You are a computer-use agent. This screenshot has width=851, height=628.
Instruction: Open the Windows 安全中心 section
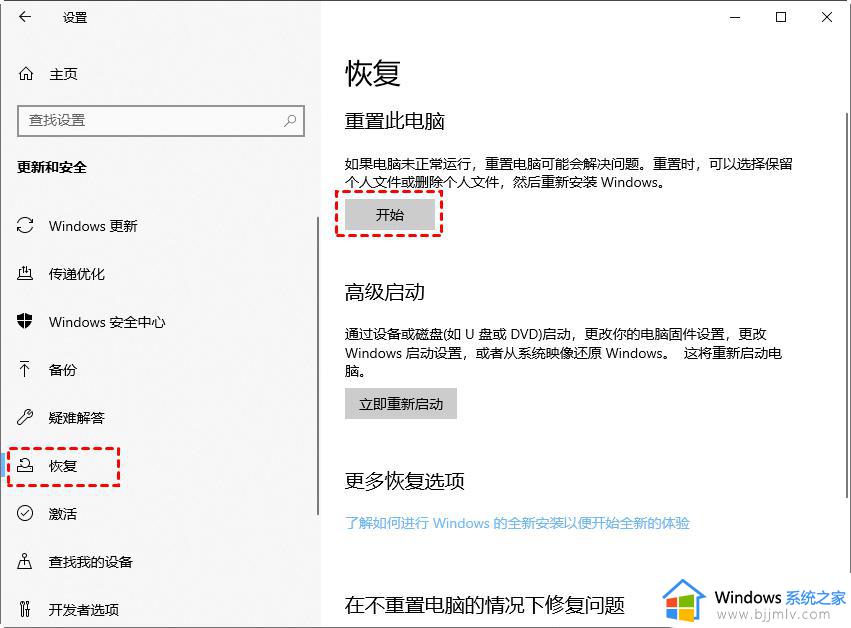point(107,322)
